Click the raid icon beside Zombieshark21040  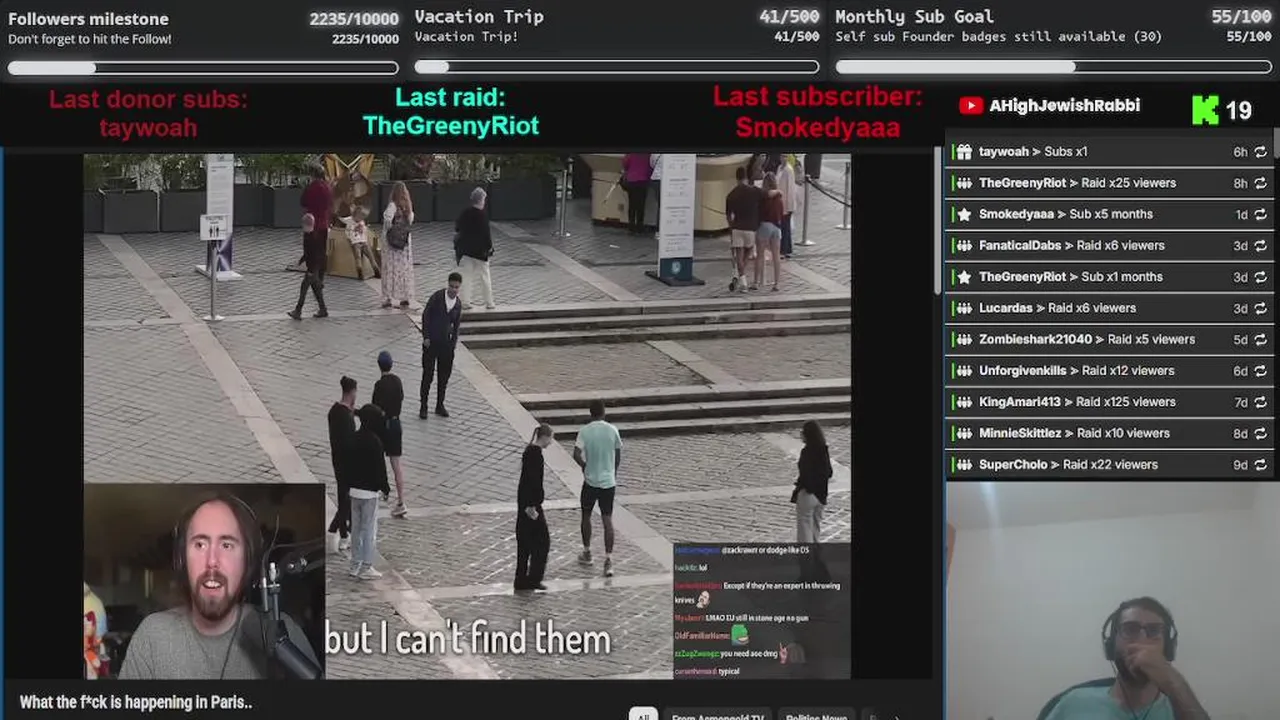point(963,339)
